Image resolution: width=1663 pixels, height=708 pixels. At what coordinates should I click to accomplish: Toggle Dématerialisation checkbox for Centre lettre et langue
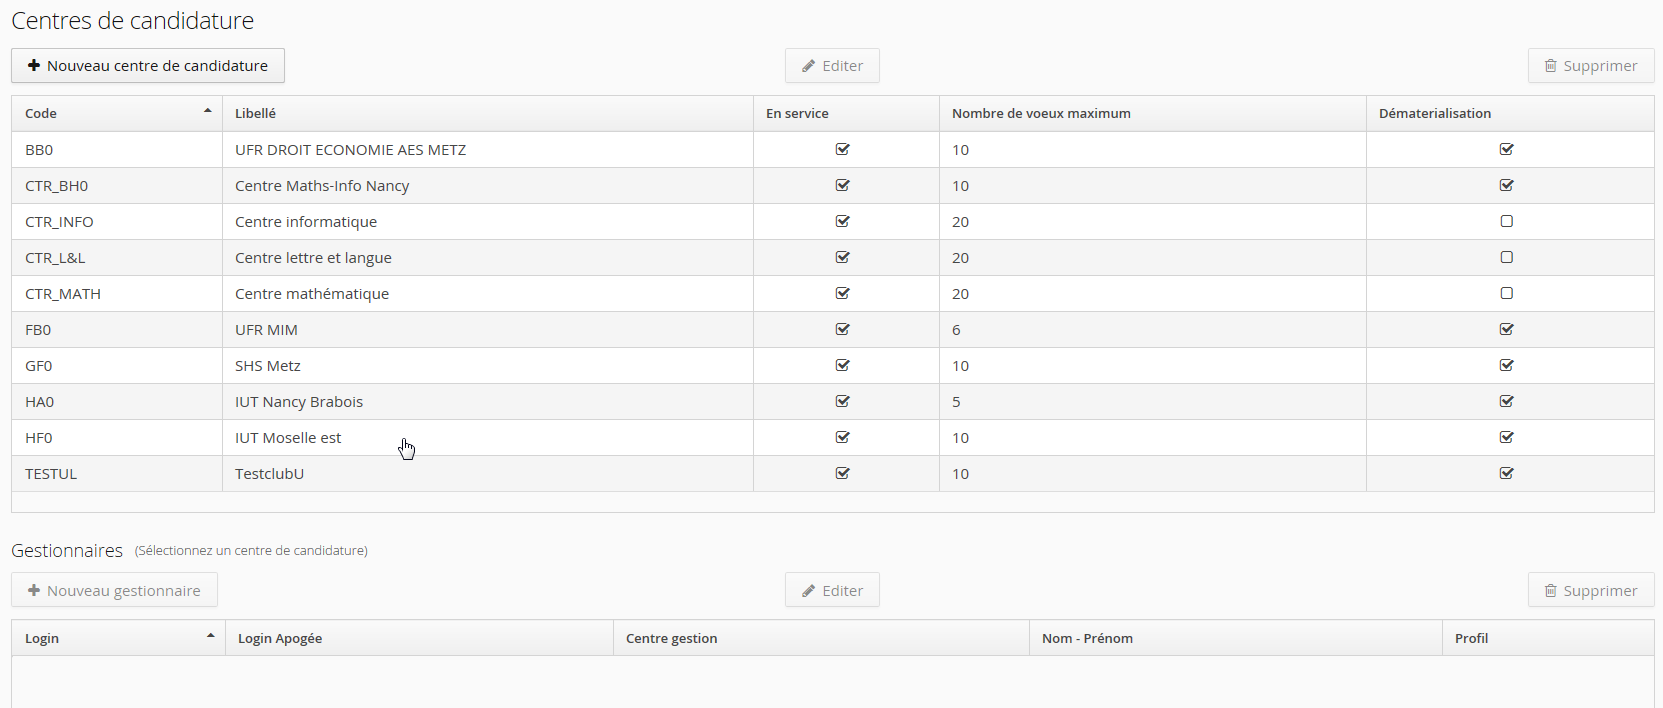pos(1506,258)
